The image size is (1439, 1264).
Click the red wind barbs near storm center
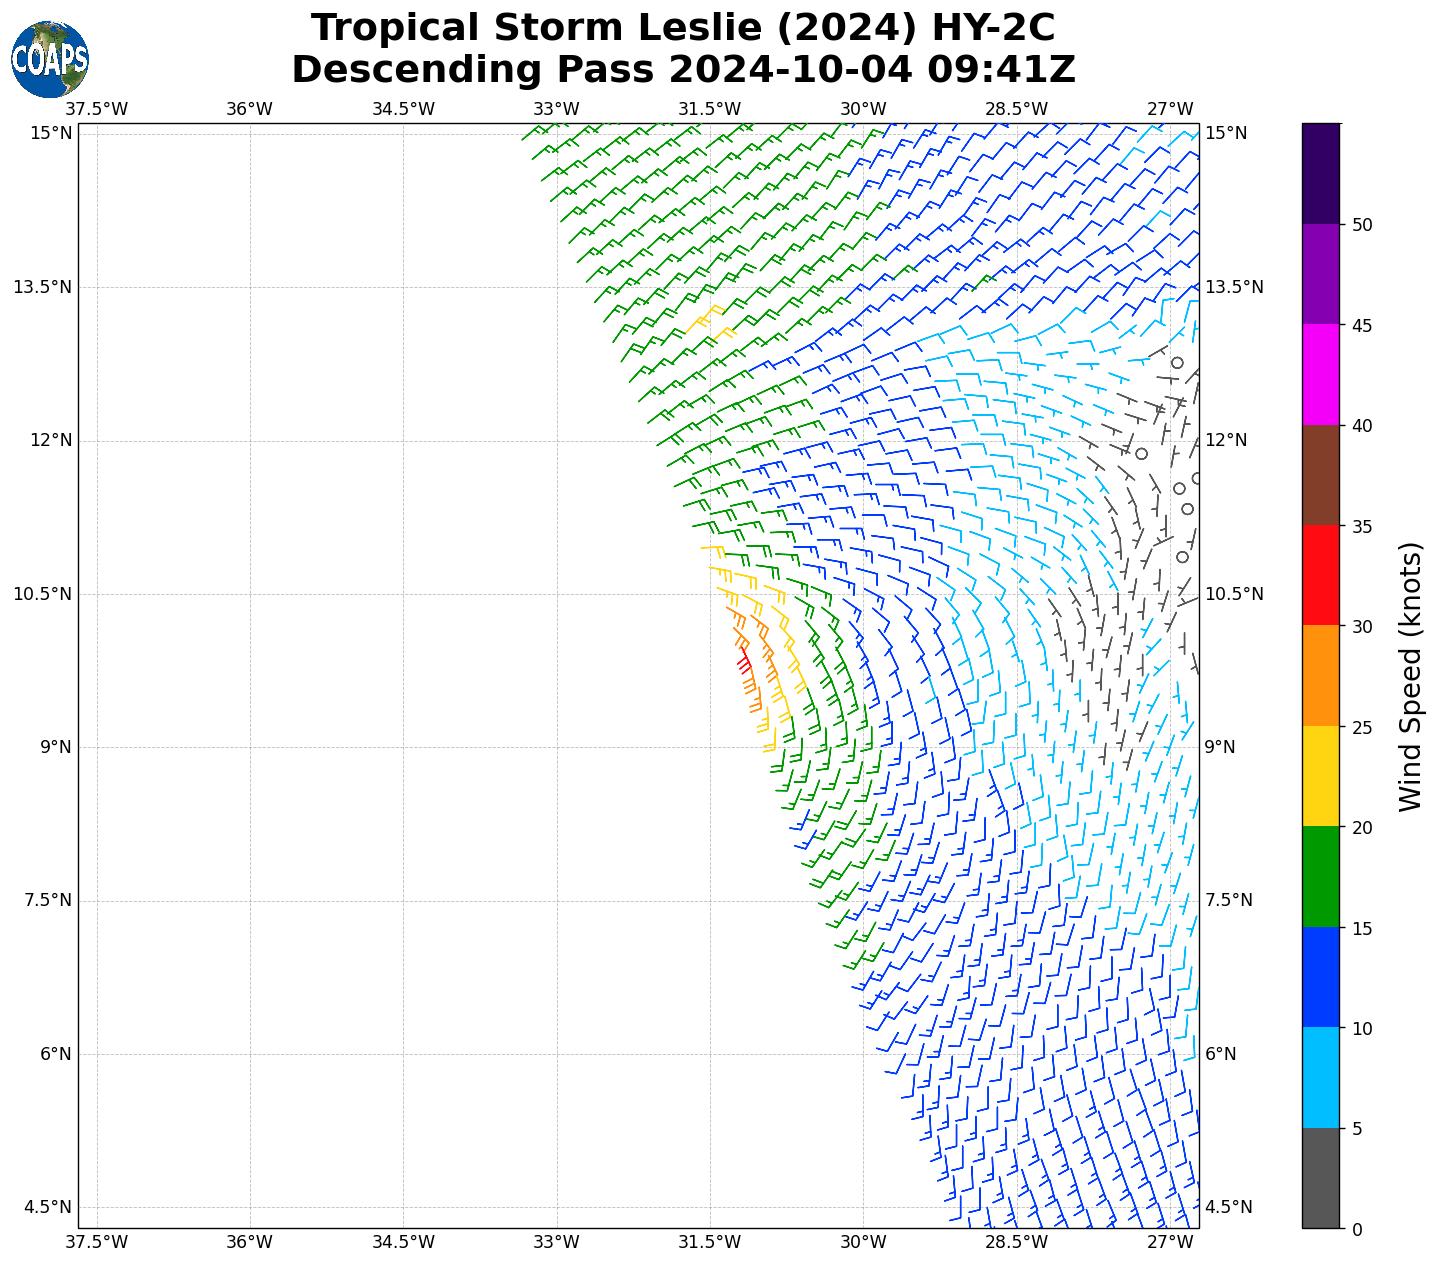tap(744, 663)
